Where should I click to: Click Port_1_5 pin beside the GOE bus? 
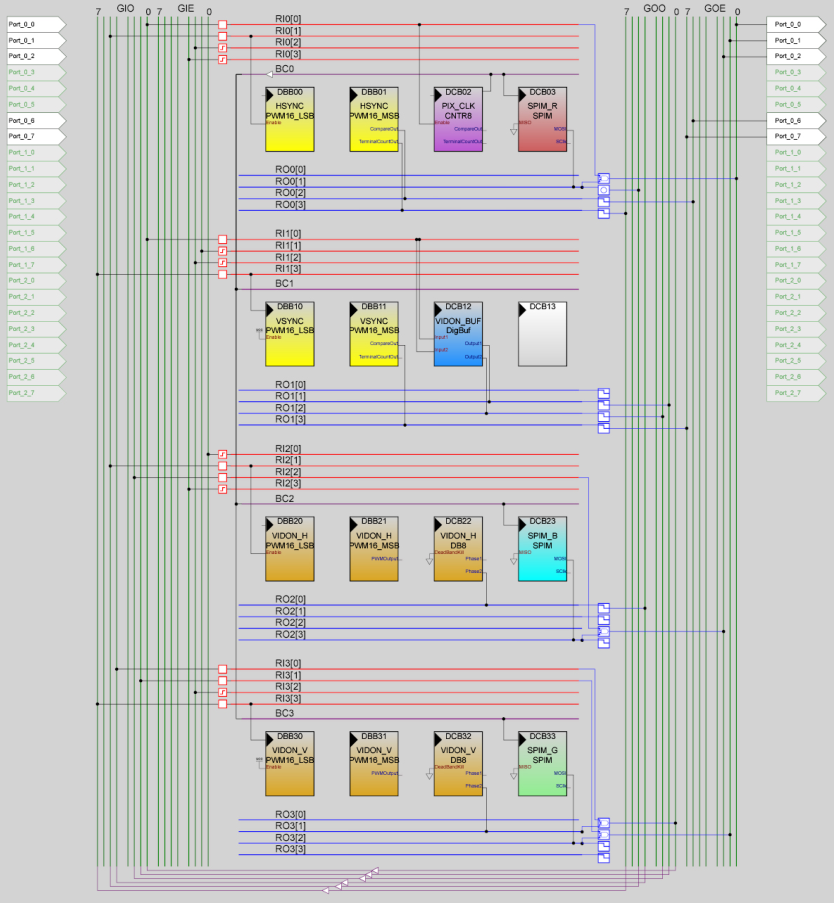pos(796,233)
